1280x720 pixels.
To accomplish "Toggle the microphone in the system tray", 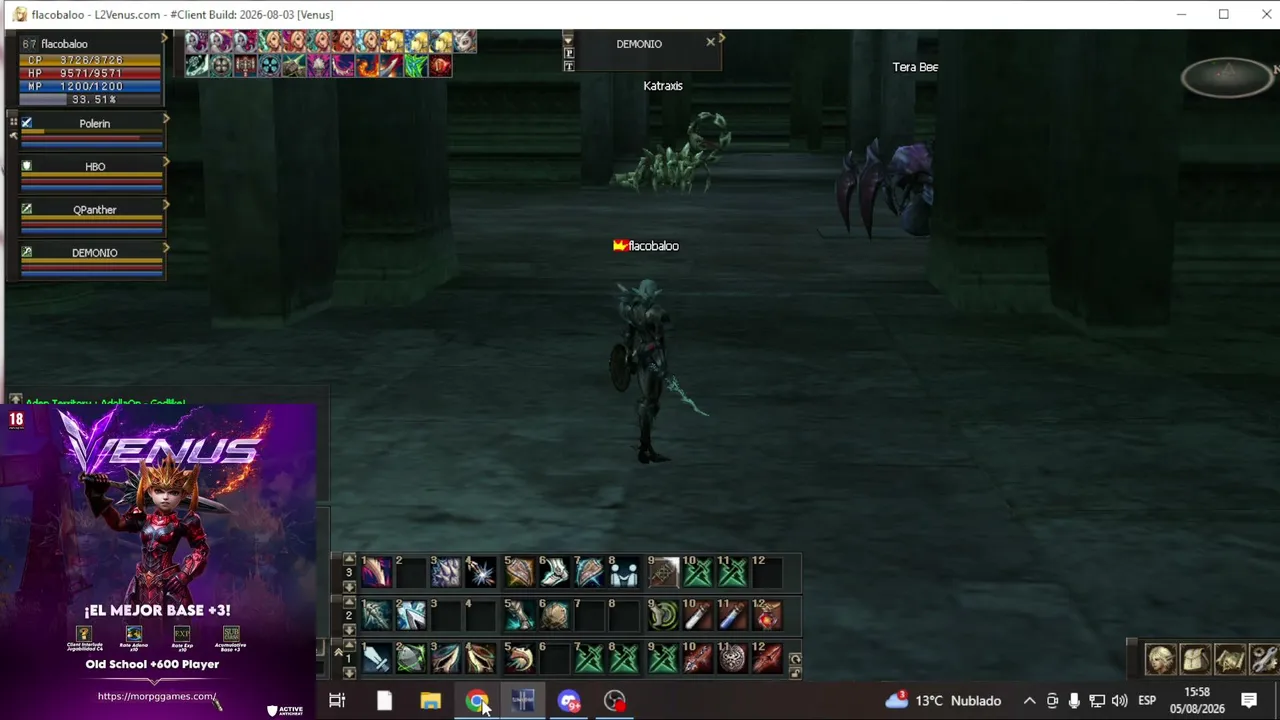I will tap(1074, 701).
